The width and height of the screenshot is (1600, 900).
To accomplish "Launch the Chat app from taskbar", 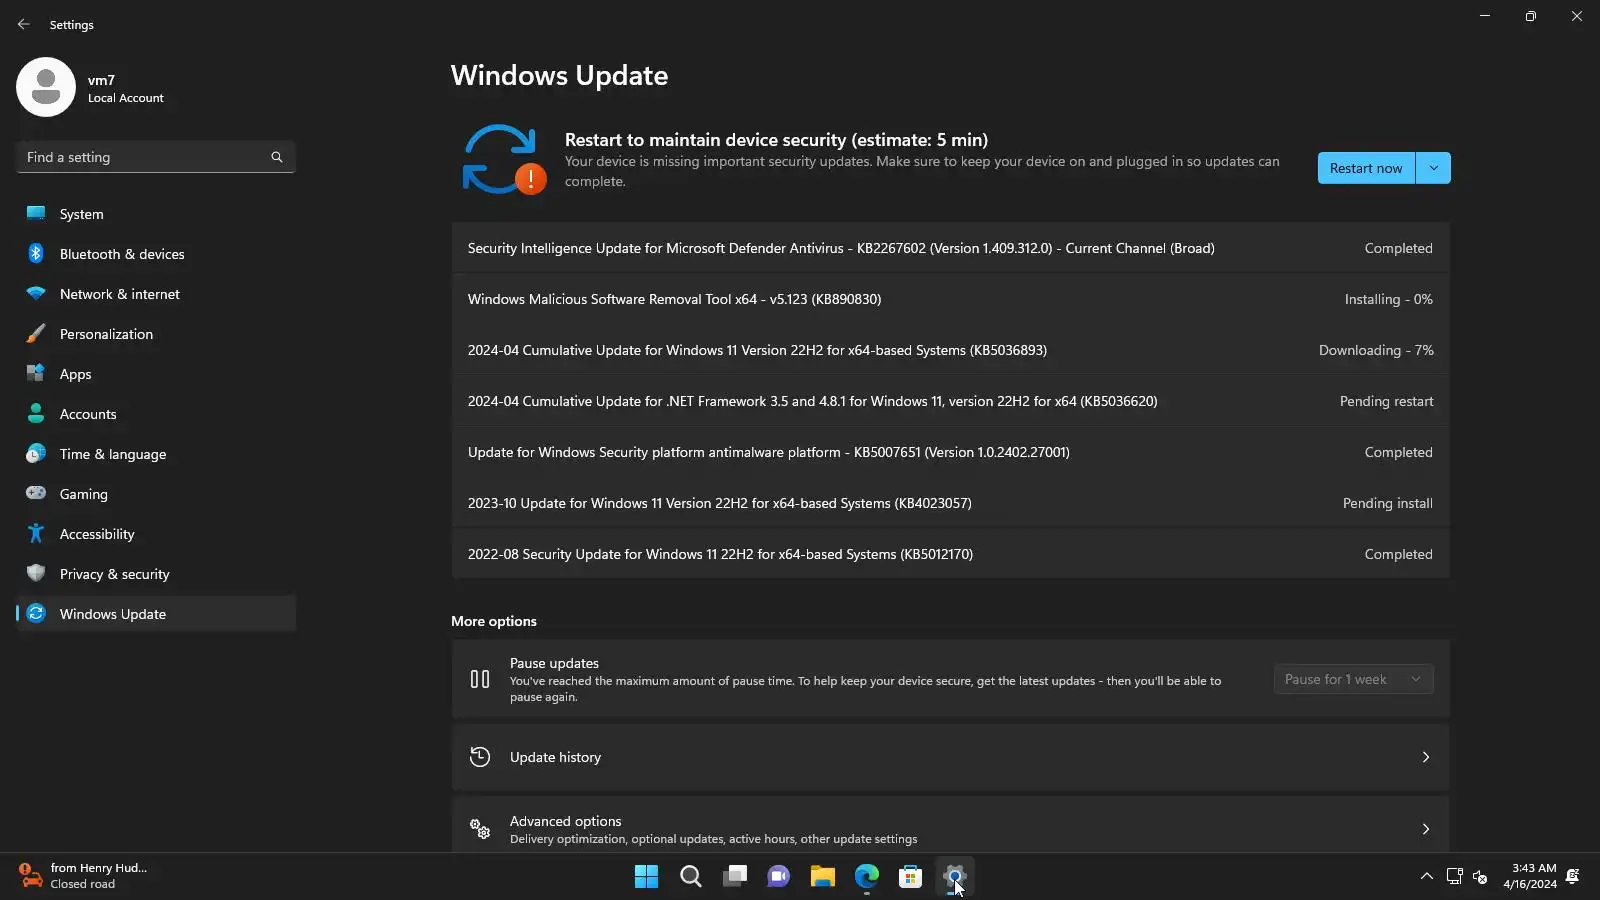I will coord(779,877).
